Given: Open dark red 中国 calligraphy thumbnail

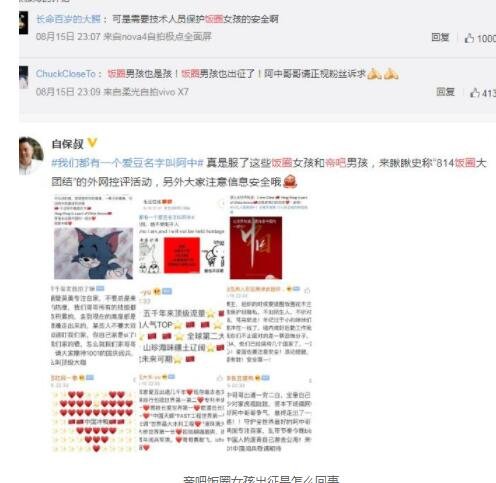Looking at the screenshot, I should point(256,248).
